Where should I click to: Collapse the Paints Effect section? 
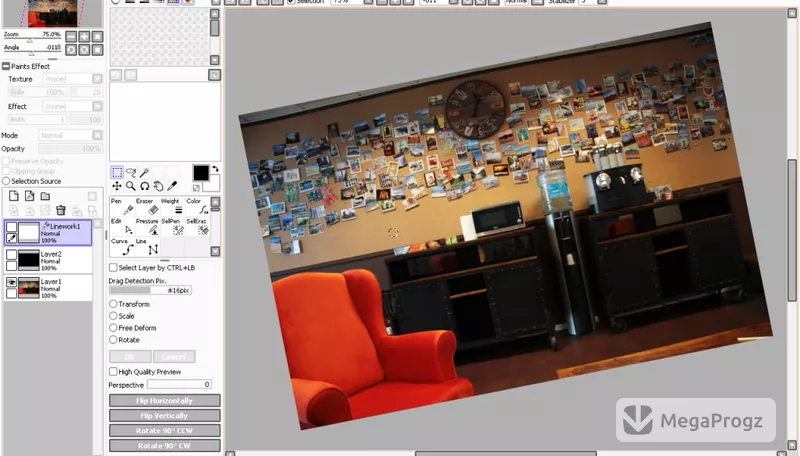(x=6, y=66)
